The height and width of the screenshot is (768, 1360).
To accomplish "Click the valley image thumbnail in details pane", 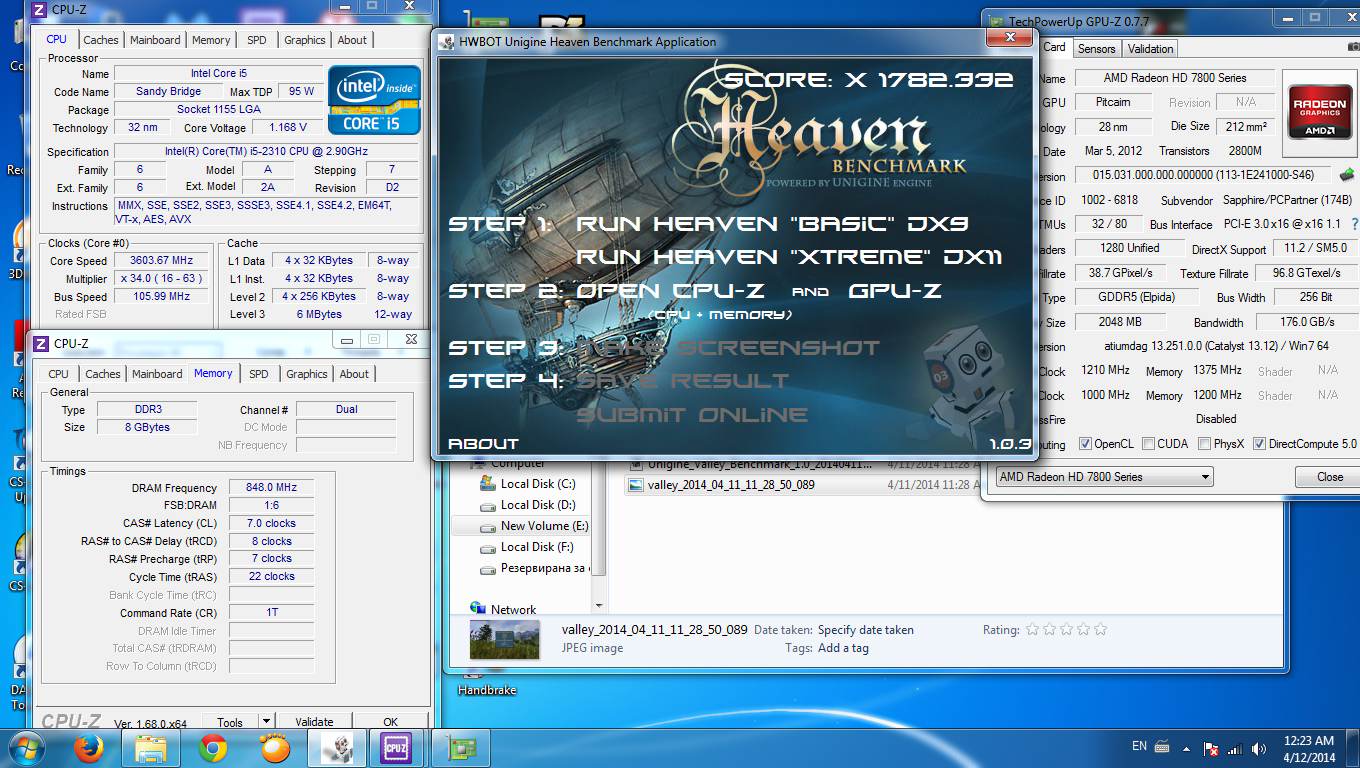I will pyautogui.click(x=504, y=640).
